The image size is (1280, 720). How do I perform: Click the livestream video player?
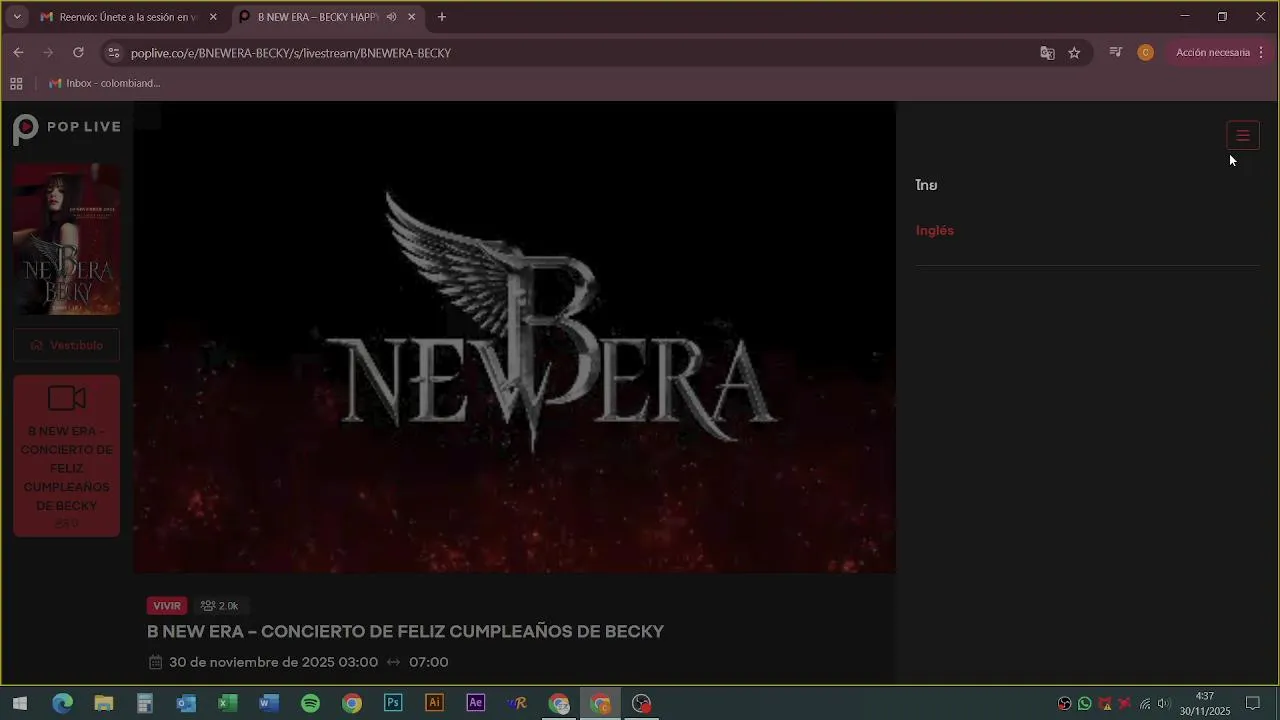pyautogui.click(x=515, y=337)
